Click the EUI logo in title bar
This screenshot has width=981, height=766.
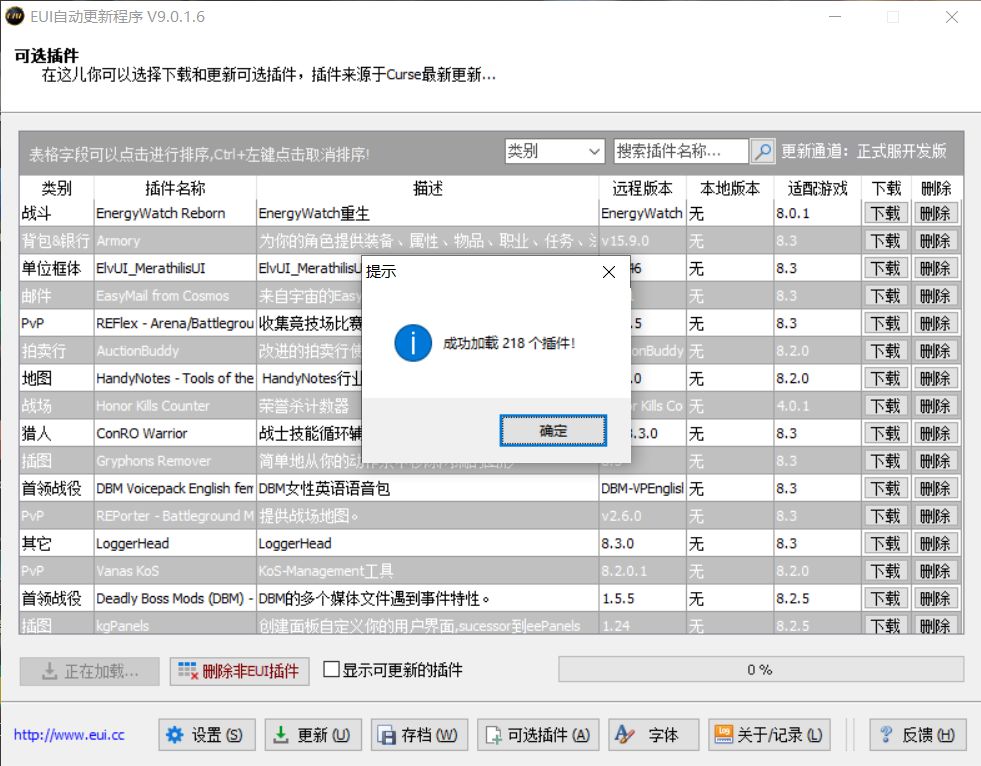coord(17,17)
